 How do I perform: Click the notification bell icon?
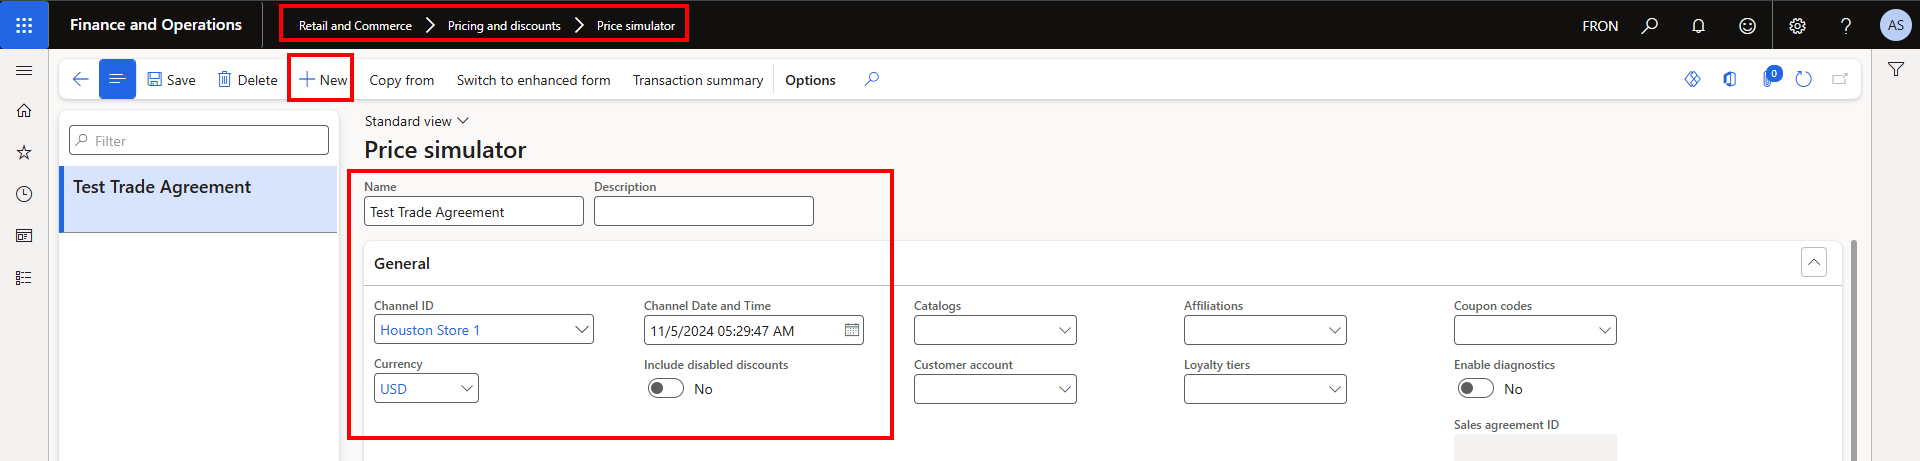(x=1698, y=26)
